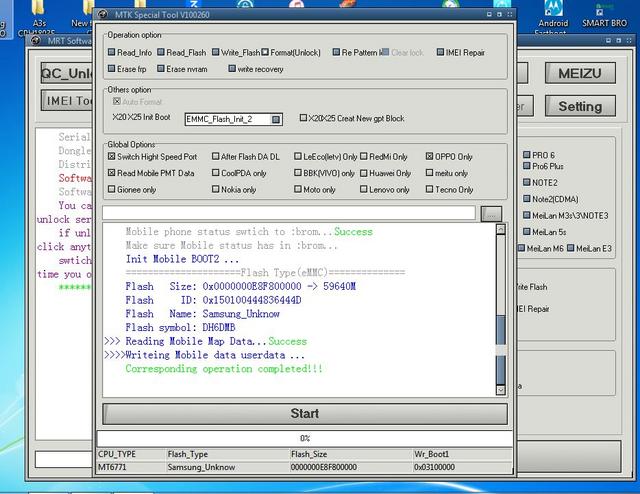Open the EMMC_Flash_Init_2 dropdown

click(x=276, y=119)
